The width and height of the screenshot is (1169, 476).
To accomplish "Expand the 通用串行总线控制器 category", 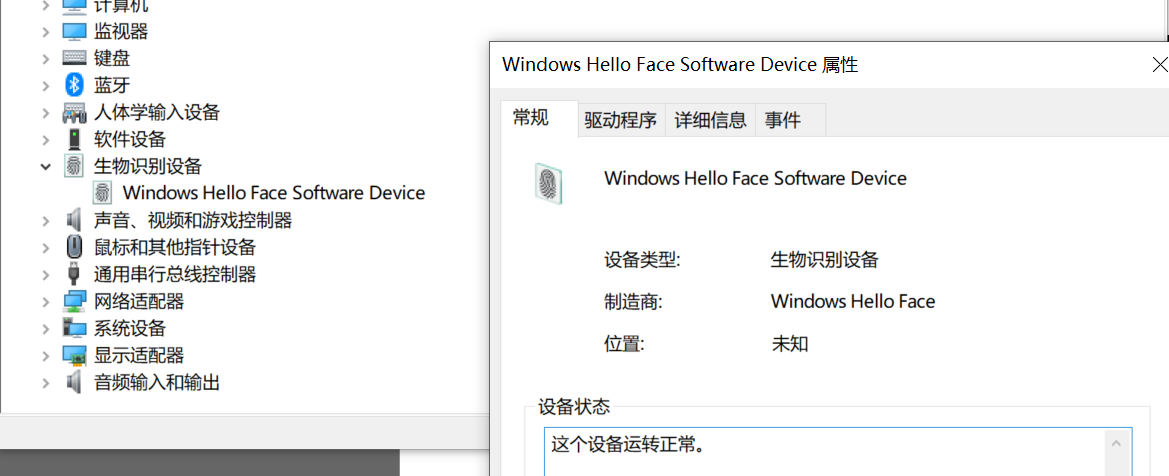I will pos(46,273).
